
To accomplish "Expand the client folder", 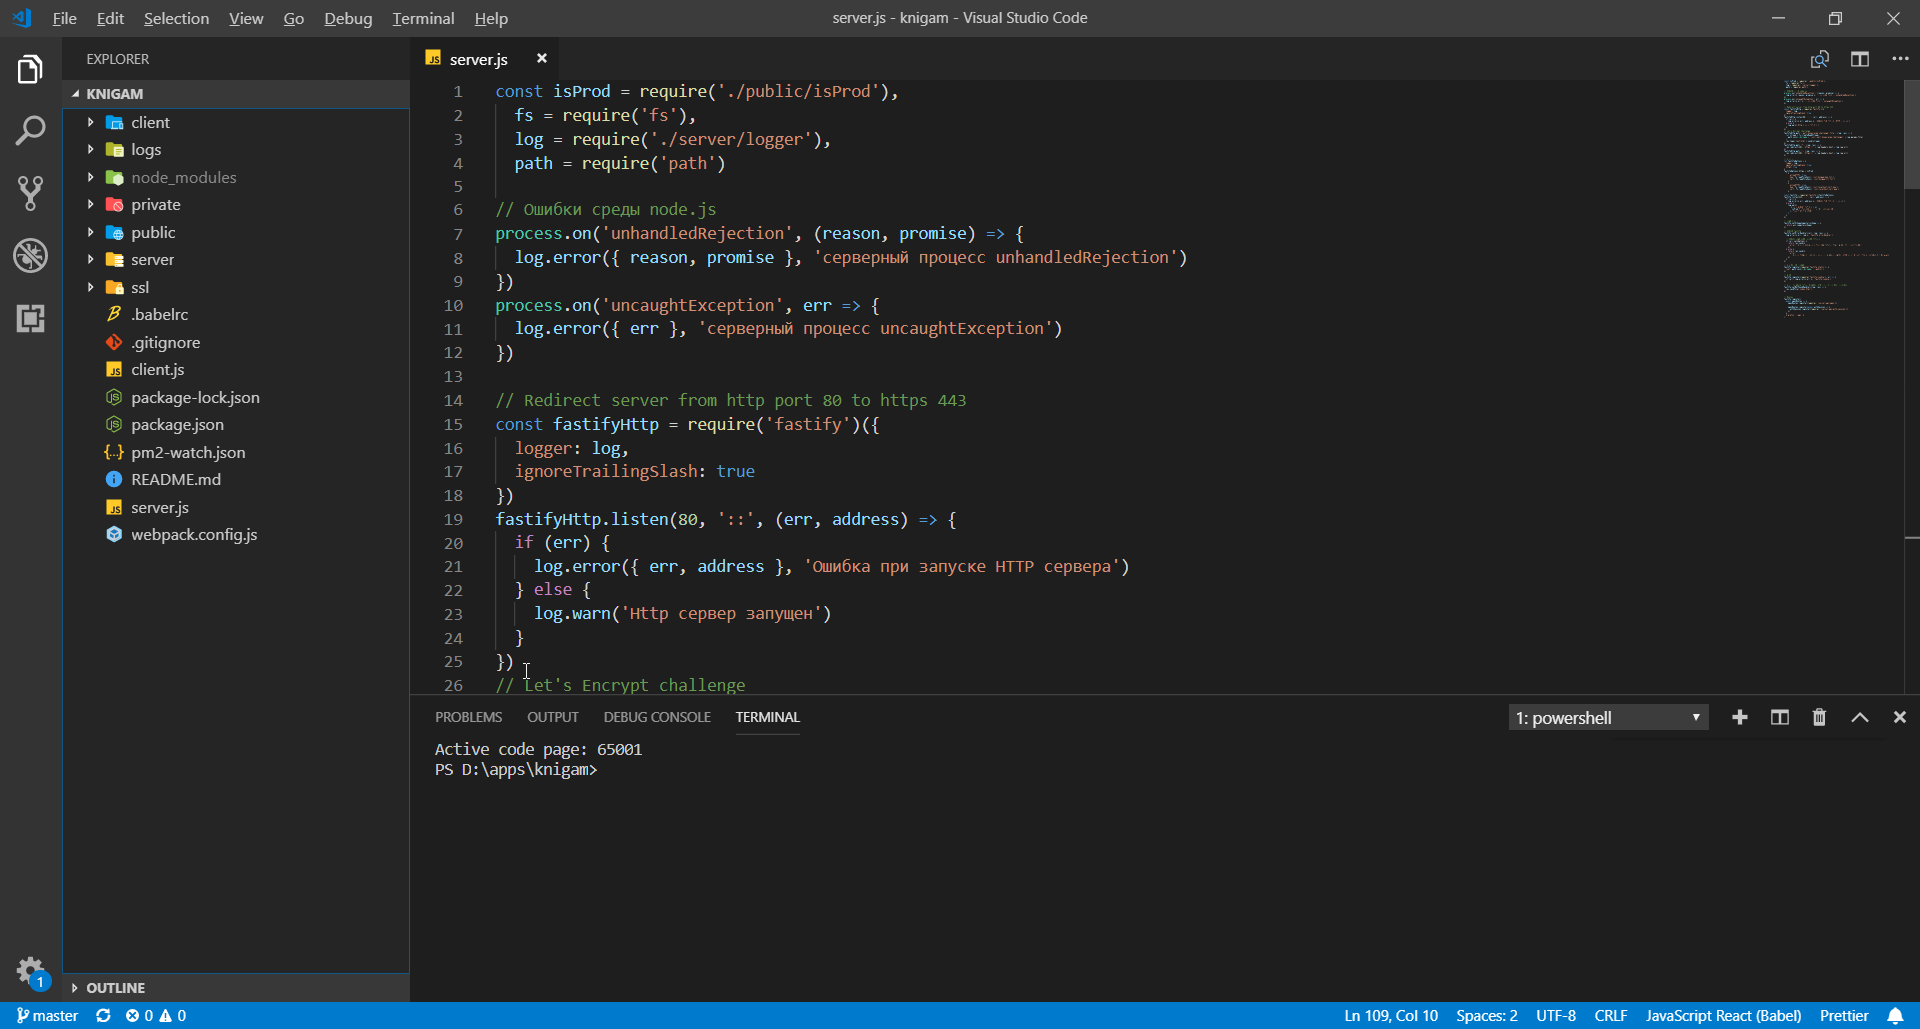I will point(150,122).
